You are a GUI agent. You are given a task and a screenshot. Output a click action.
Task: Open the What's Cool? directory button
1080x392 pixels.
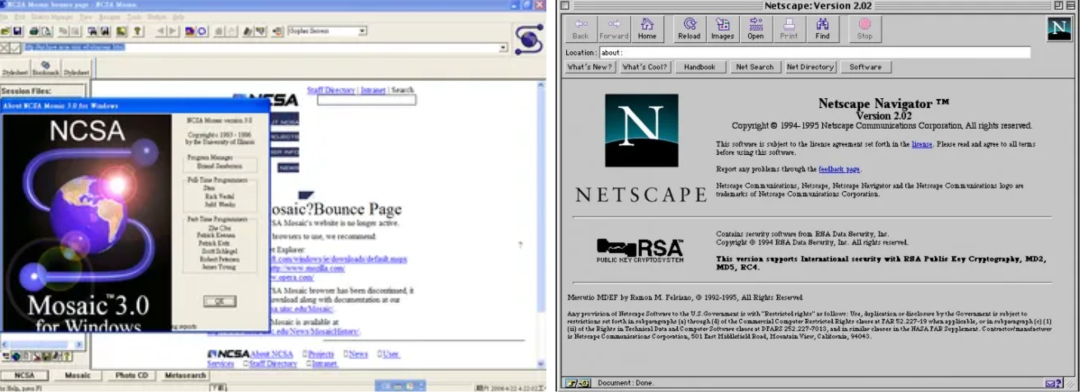(644, 67)
